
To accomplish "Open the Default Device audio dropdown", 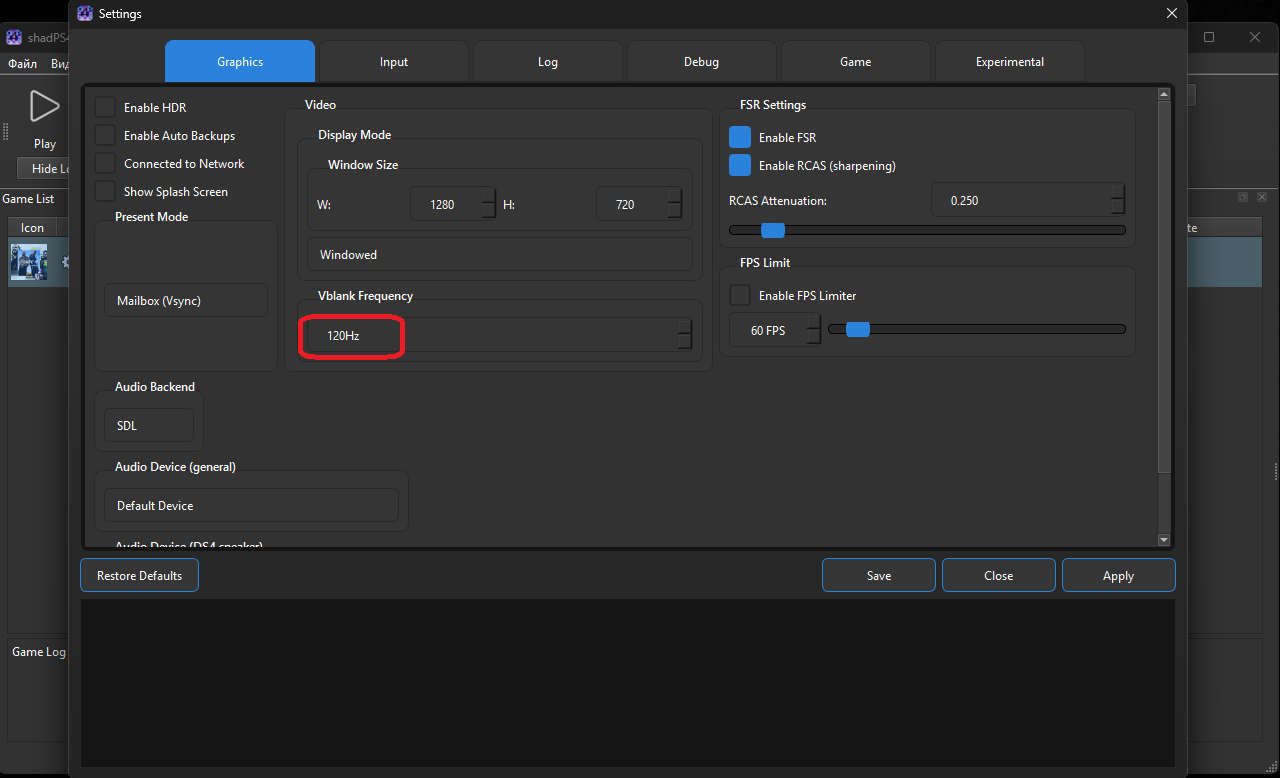I will point(251,505).
